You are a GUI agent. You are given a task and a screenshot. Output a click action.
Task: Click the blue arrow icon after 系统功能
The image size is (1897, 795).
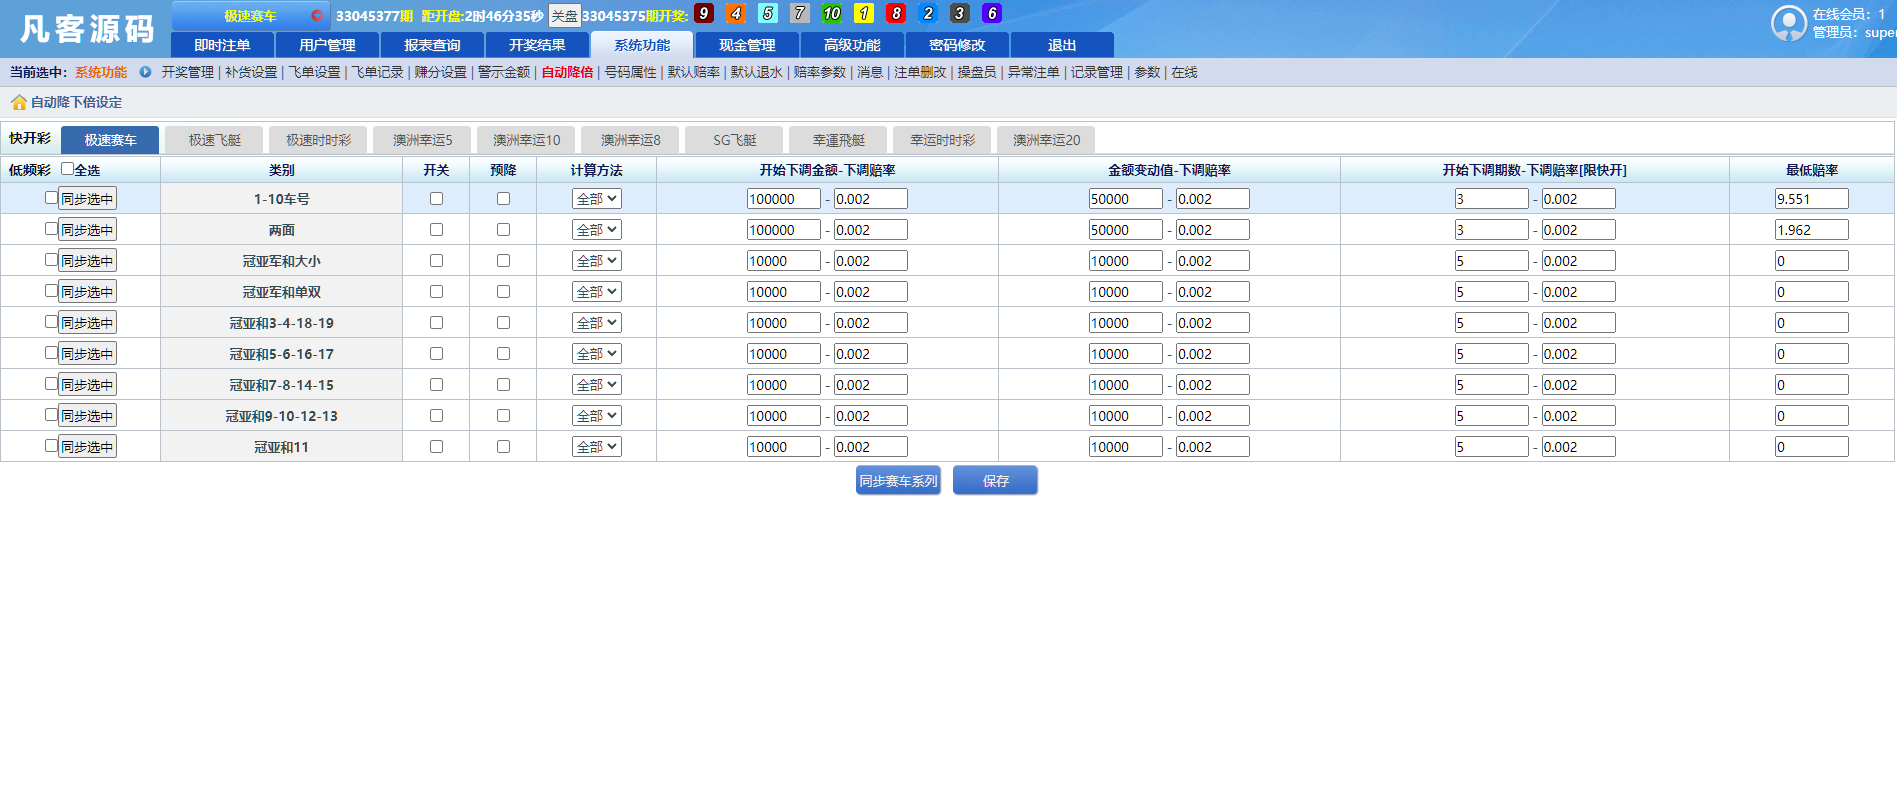(x=146, y=72)
